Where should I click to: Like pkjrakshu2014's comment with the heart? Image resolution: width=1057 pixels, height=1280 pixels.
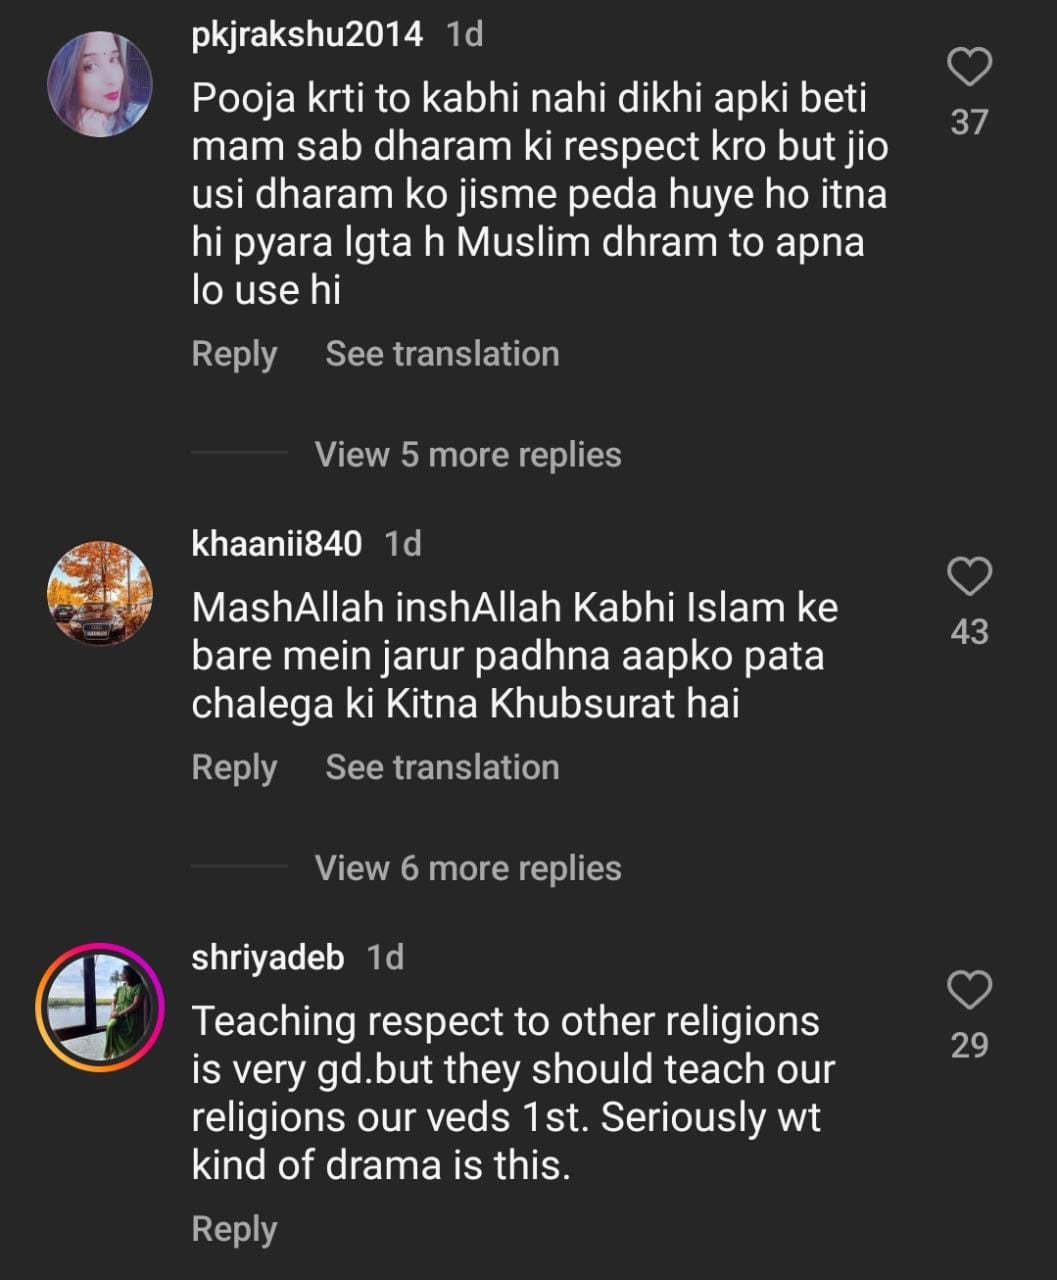pyautogui.click(x=969, y=68)
